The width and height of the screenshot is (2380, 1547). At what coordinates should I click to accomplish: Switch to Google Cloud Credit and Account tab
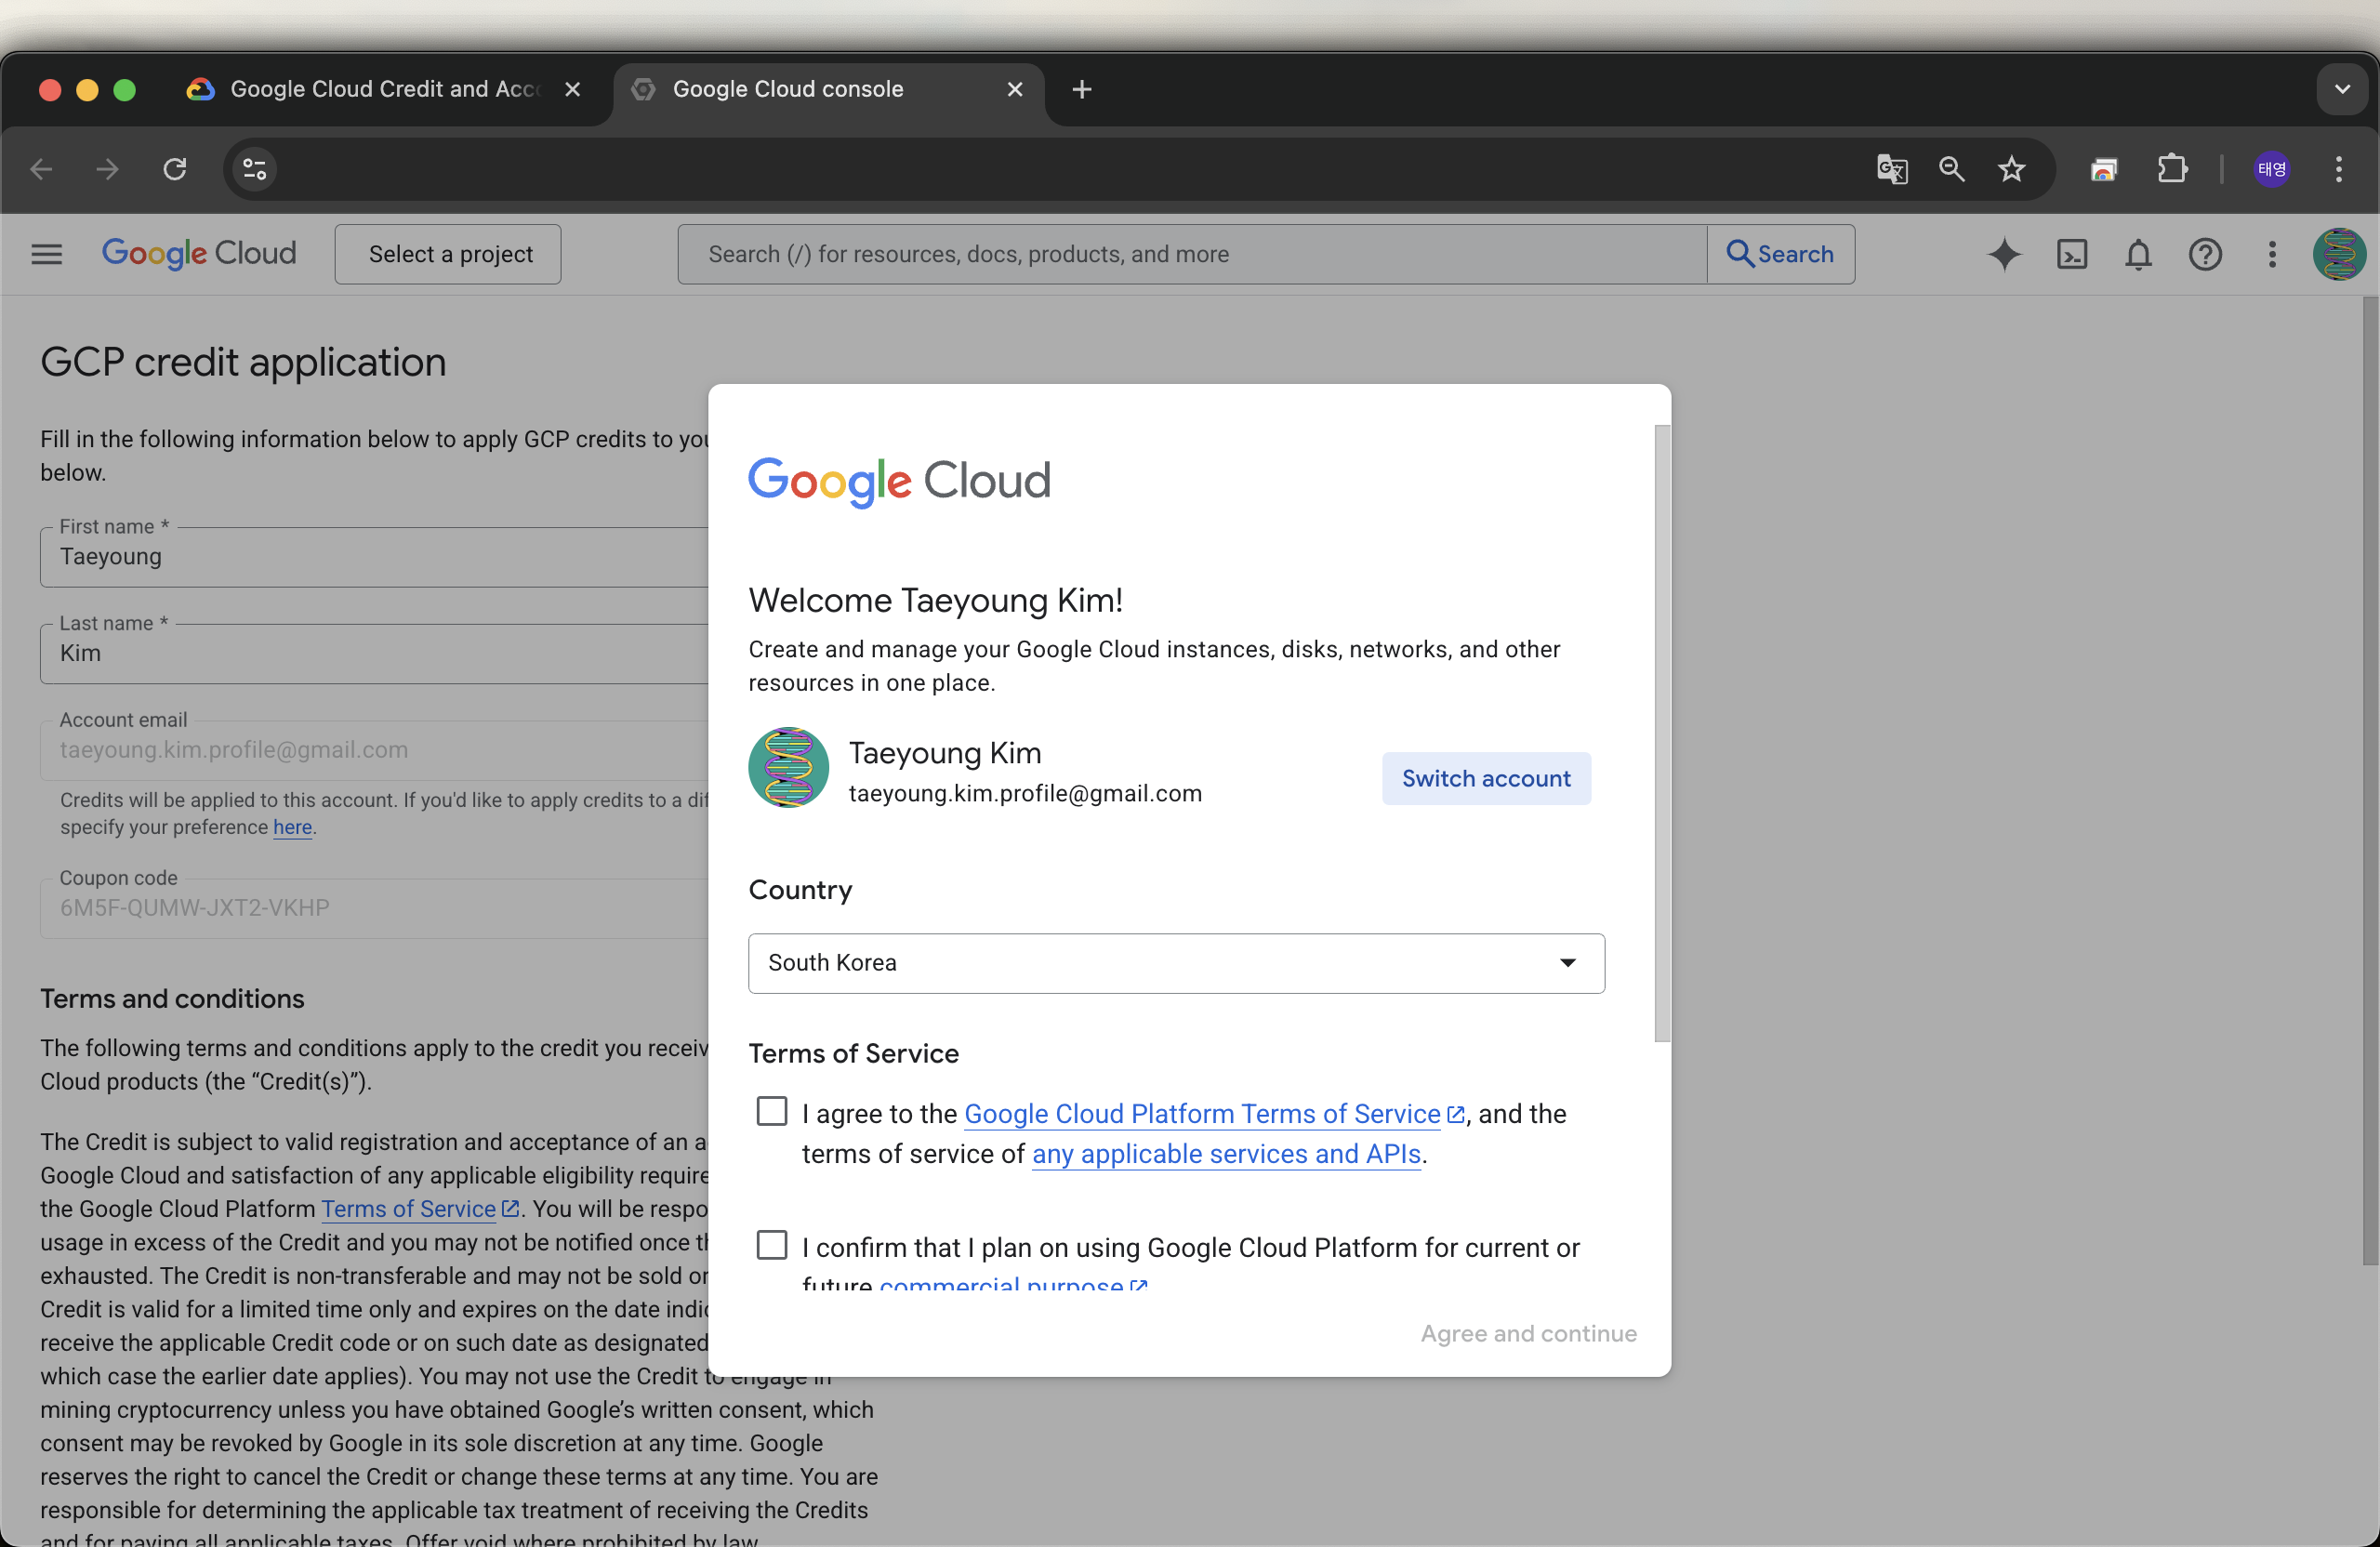[385, 90]
